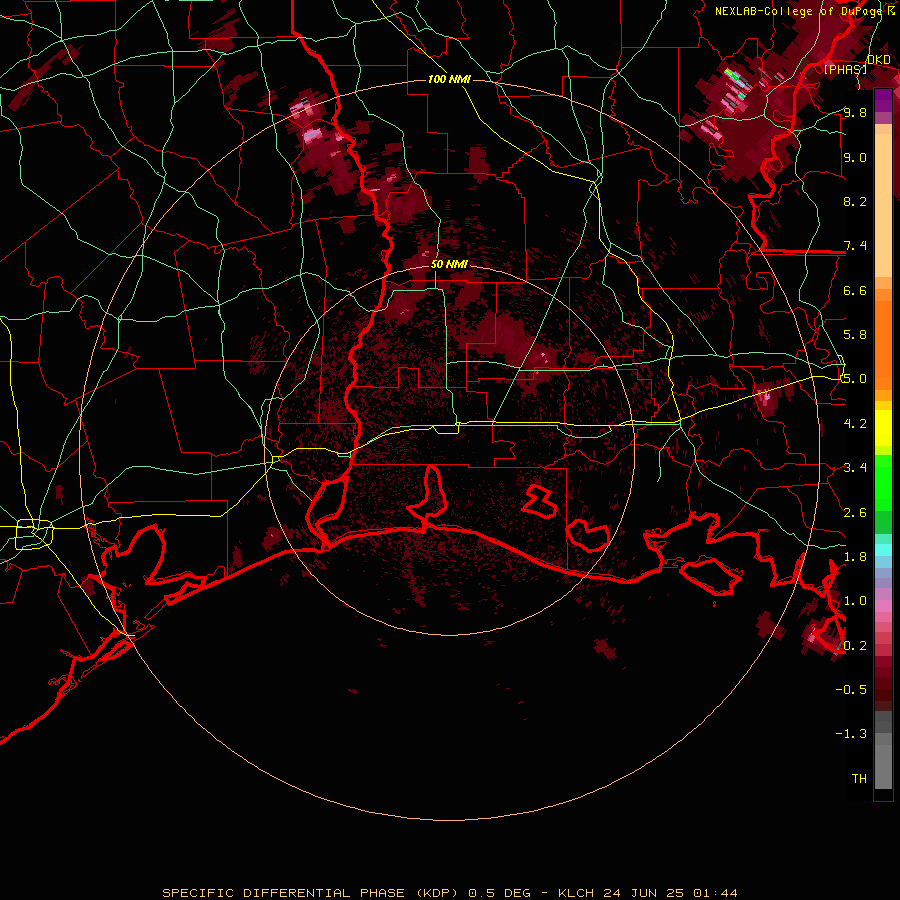Click the '50 NMI' range ring label
The height and width of the screenshot is (900, 900).
point(449,264)
